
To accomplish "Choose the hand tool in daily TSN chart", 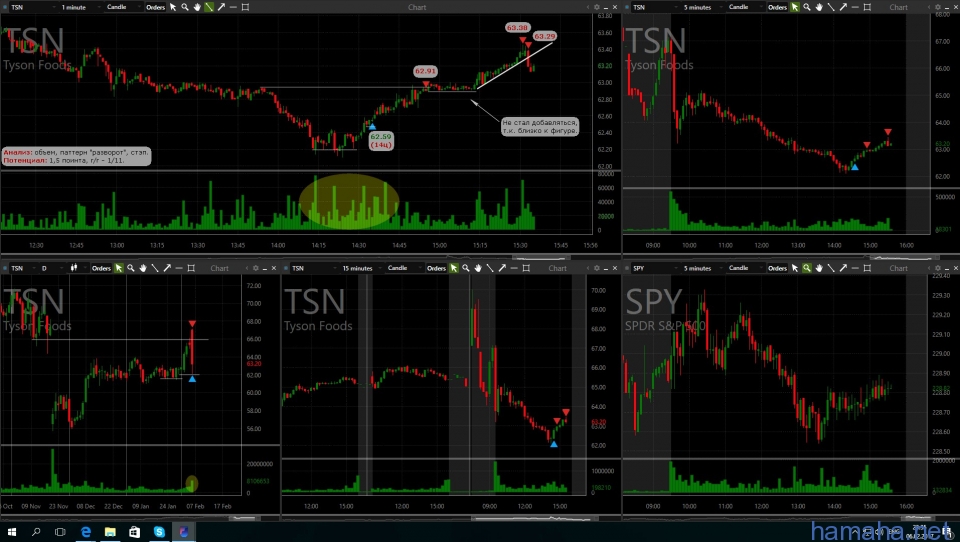I will click(143, 268).
